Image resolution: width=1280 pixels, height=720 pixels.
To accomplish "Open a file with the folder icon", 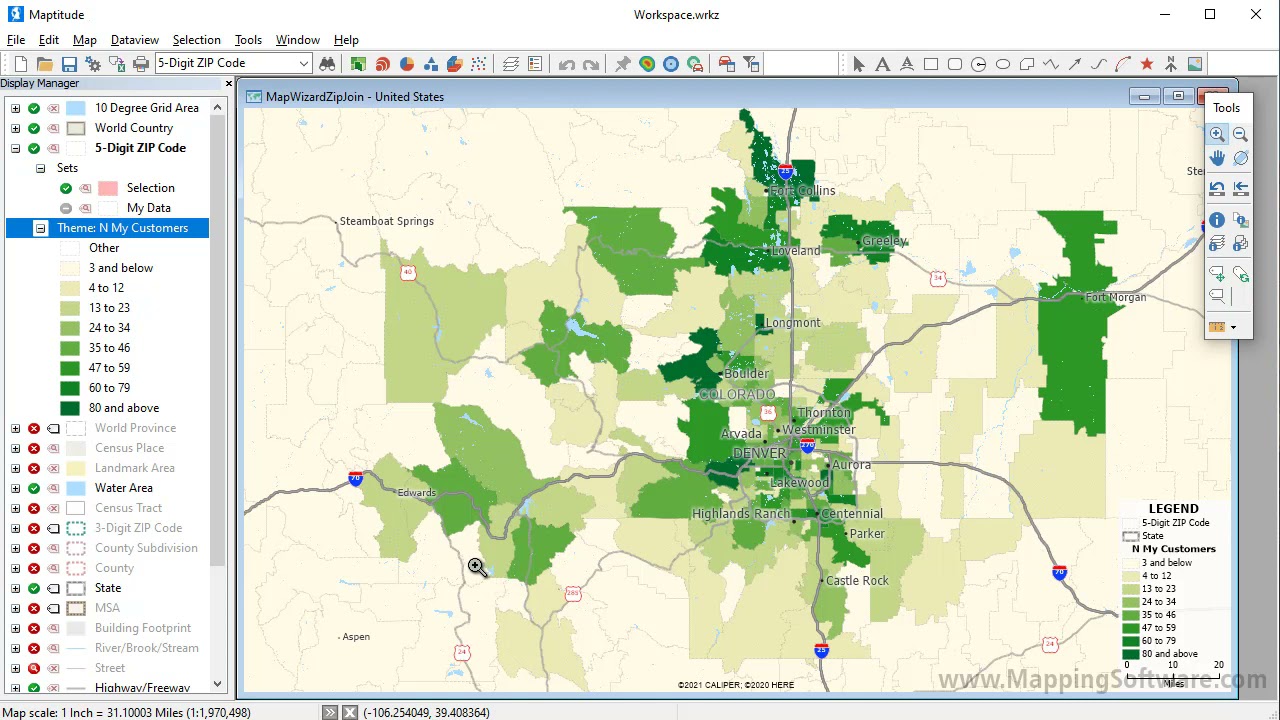I will click(x=45, y=64).
